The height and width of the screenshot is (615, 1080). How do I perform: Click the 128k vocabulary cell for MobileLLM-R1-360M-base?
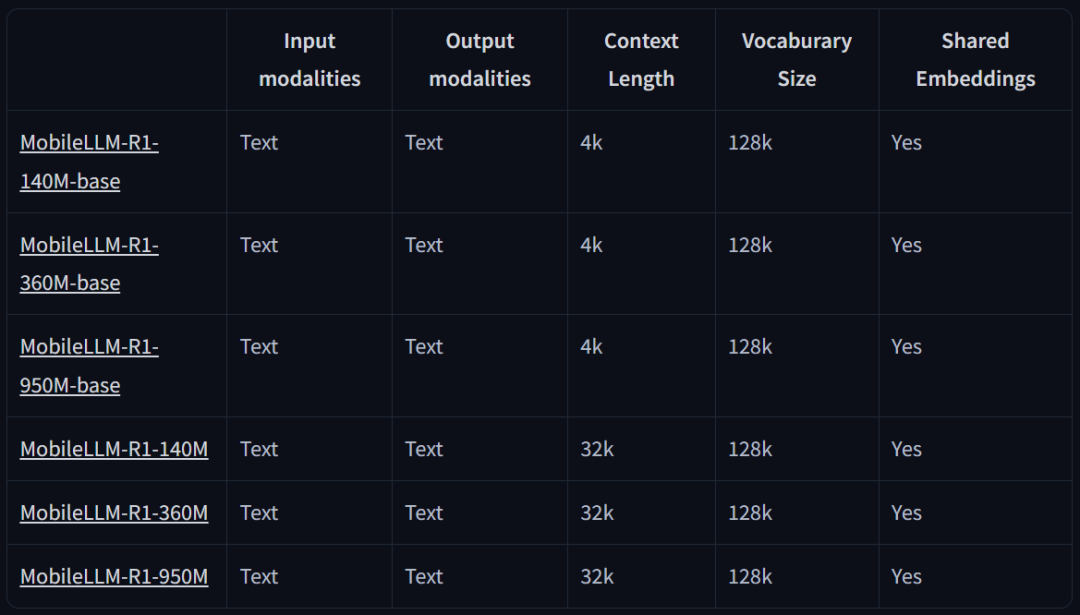click(750, 245)
